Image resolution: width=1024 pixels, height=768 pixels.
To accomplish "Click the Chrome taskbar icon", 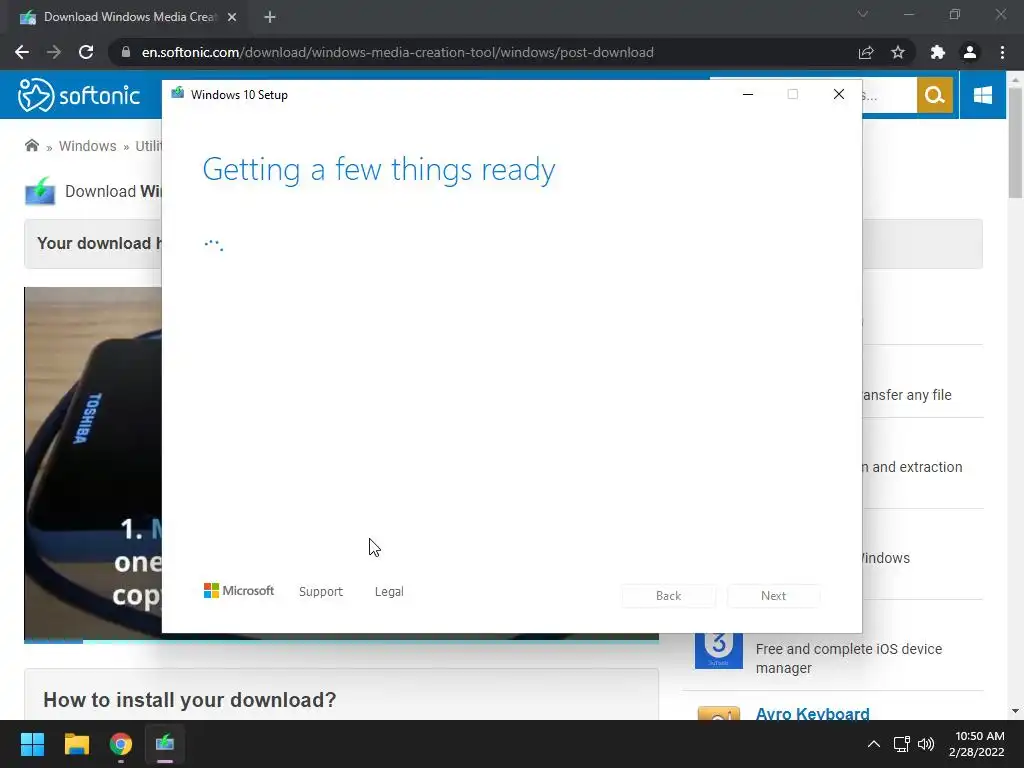I will click(x=121, y=744).
